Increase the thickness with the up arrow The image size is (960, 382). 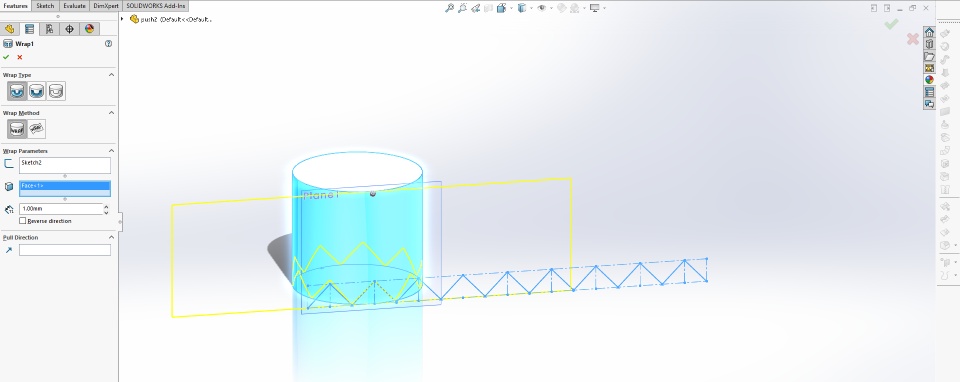[107, 206]
